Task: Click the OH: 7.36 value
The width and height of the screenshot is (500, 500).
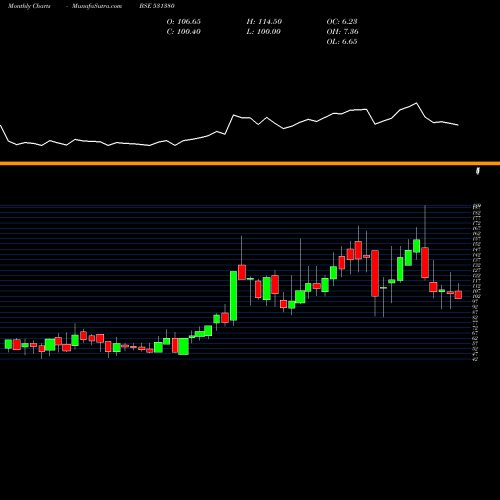Action: coord(343,32)
